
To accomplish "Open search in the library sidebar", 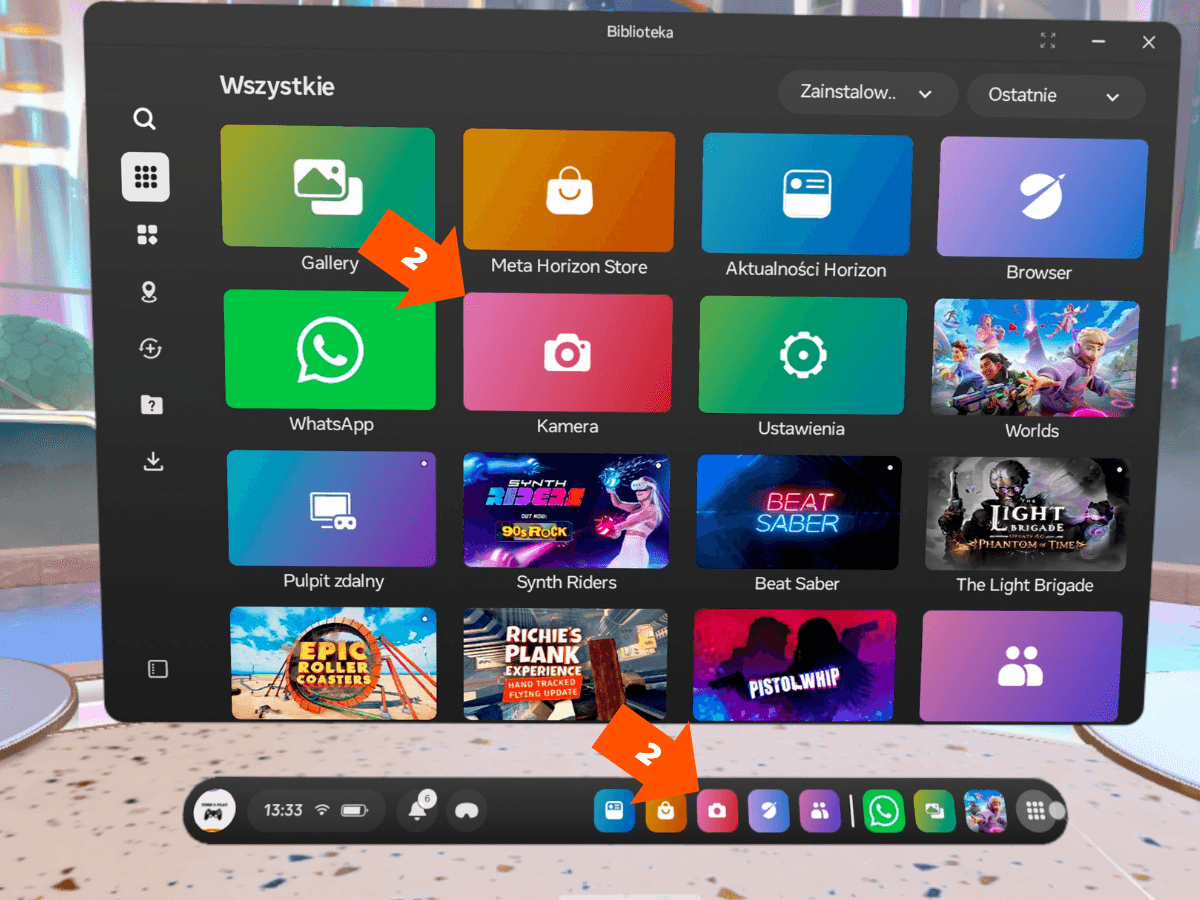I will tap(145, 120).
